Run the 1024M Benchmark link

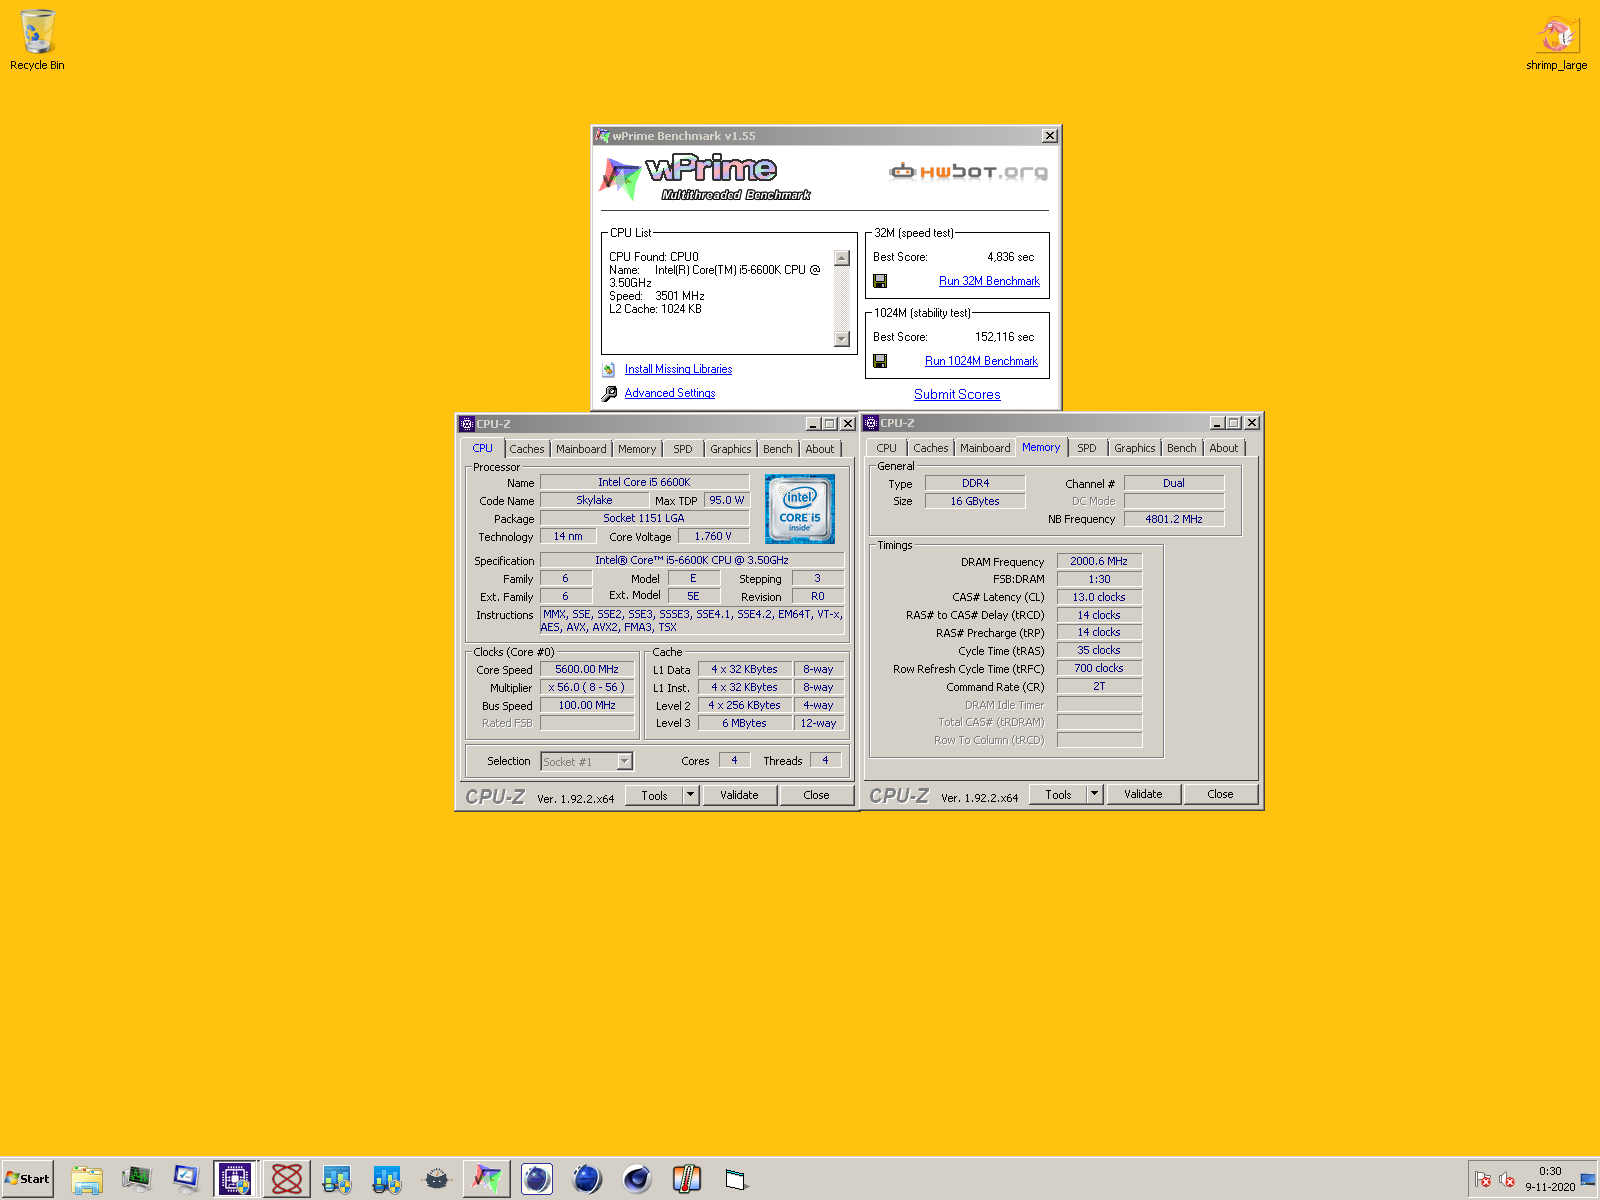pos(981,361)
